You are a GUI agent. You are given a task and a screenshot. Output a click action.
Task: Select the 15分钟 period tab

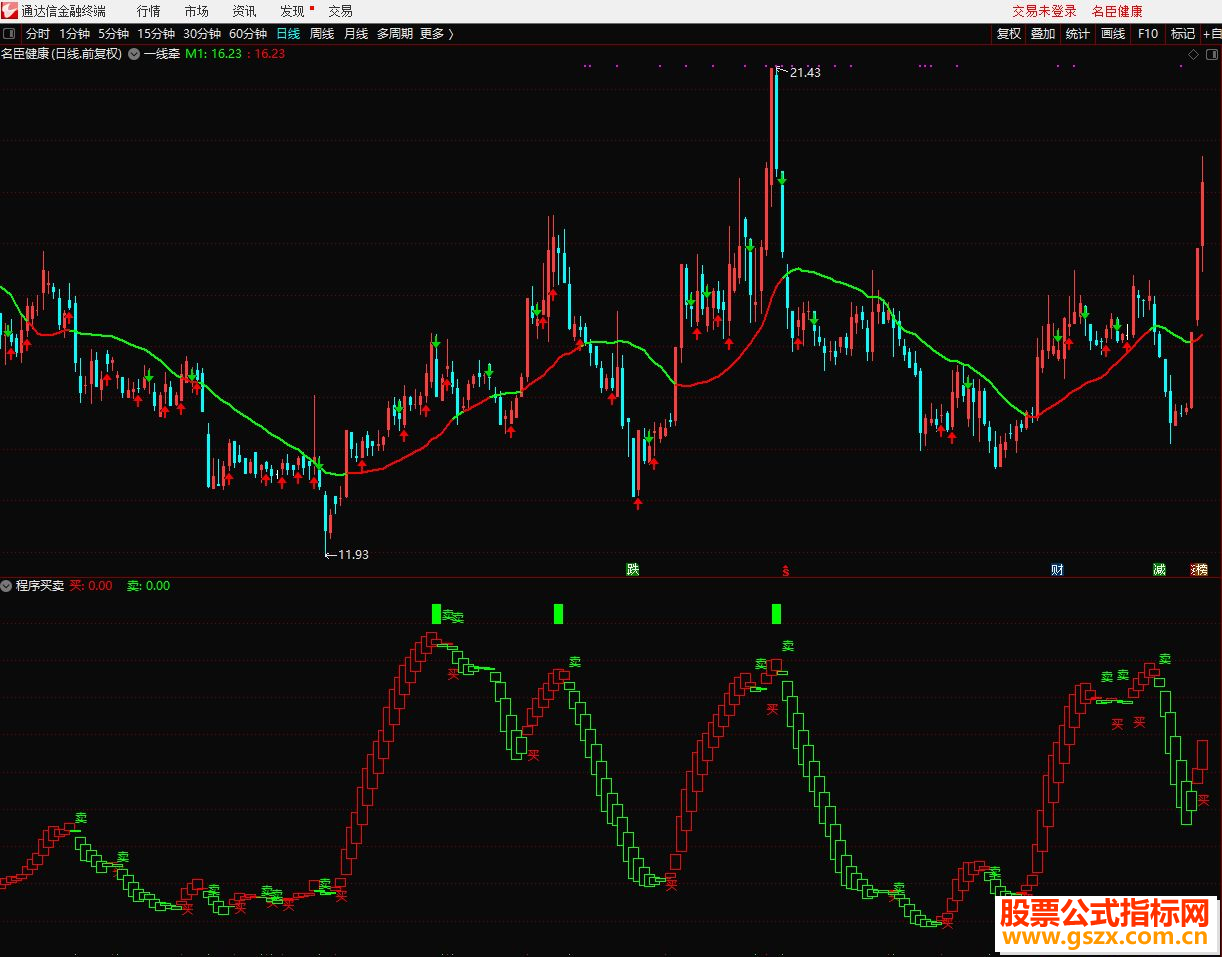click(156, 33)
